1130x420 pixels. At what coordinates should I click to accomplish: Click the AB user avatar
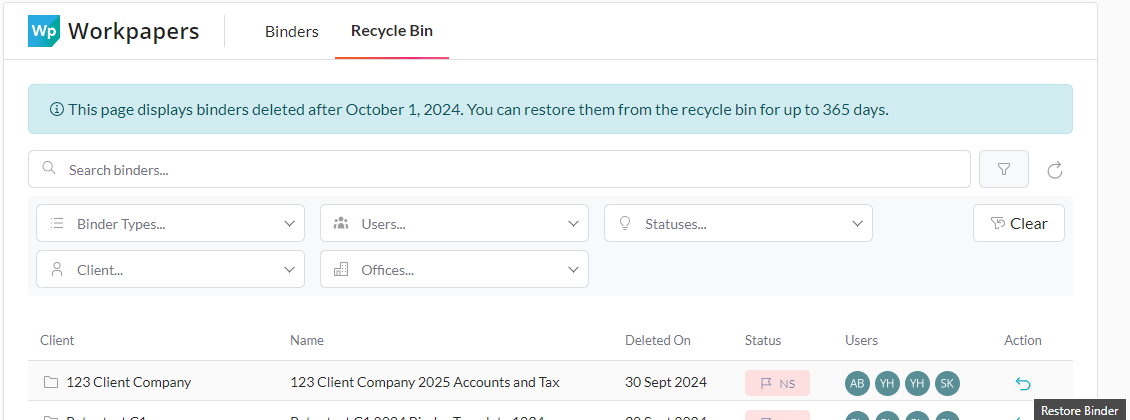[x=857, y=384]
